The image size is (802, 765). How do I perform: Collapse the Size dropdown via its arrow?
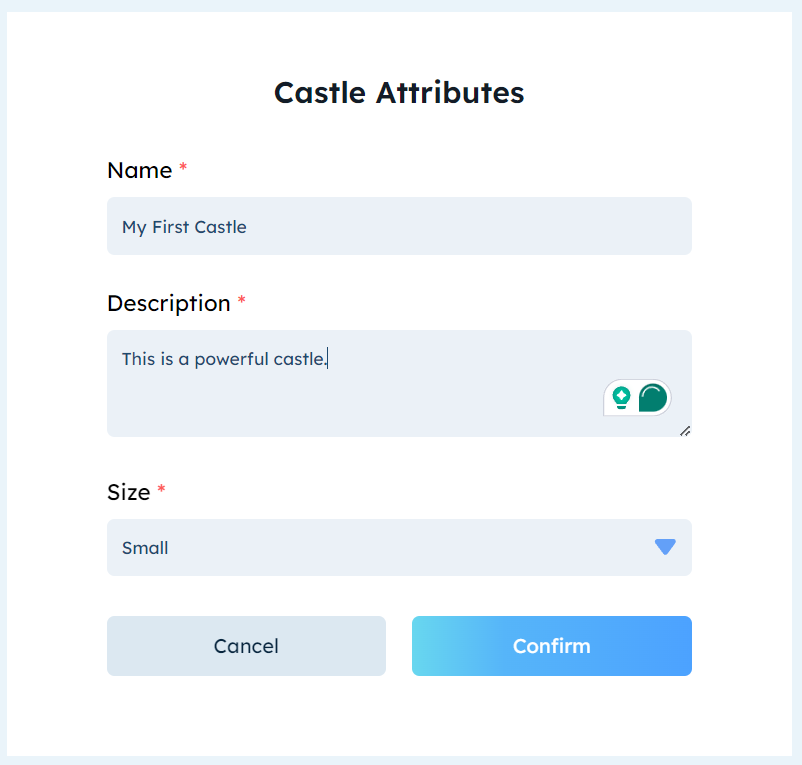tap(664, 547)
